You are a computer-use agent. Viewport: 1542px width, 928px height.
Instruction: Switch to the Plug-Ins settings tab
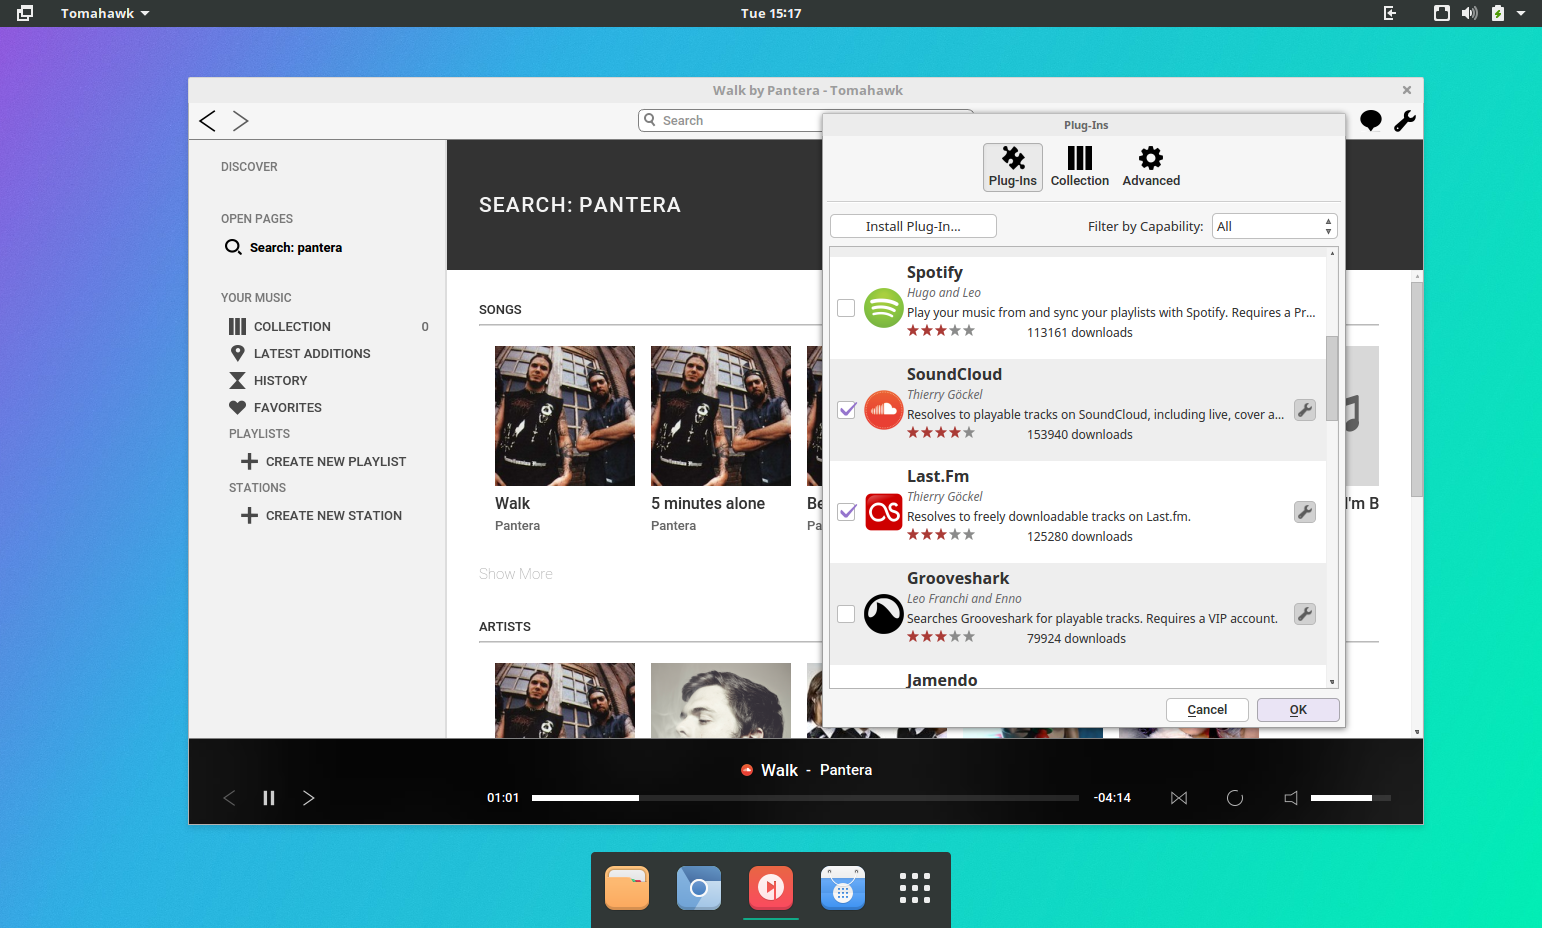click(1013, 167)
